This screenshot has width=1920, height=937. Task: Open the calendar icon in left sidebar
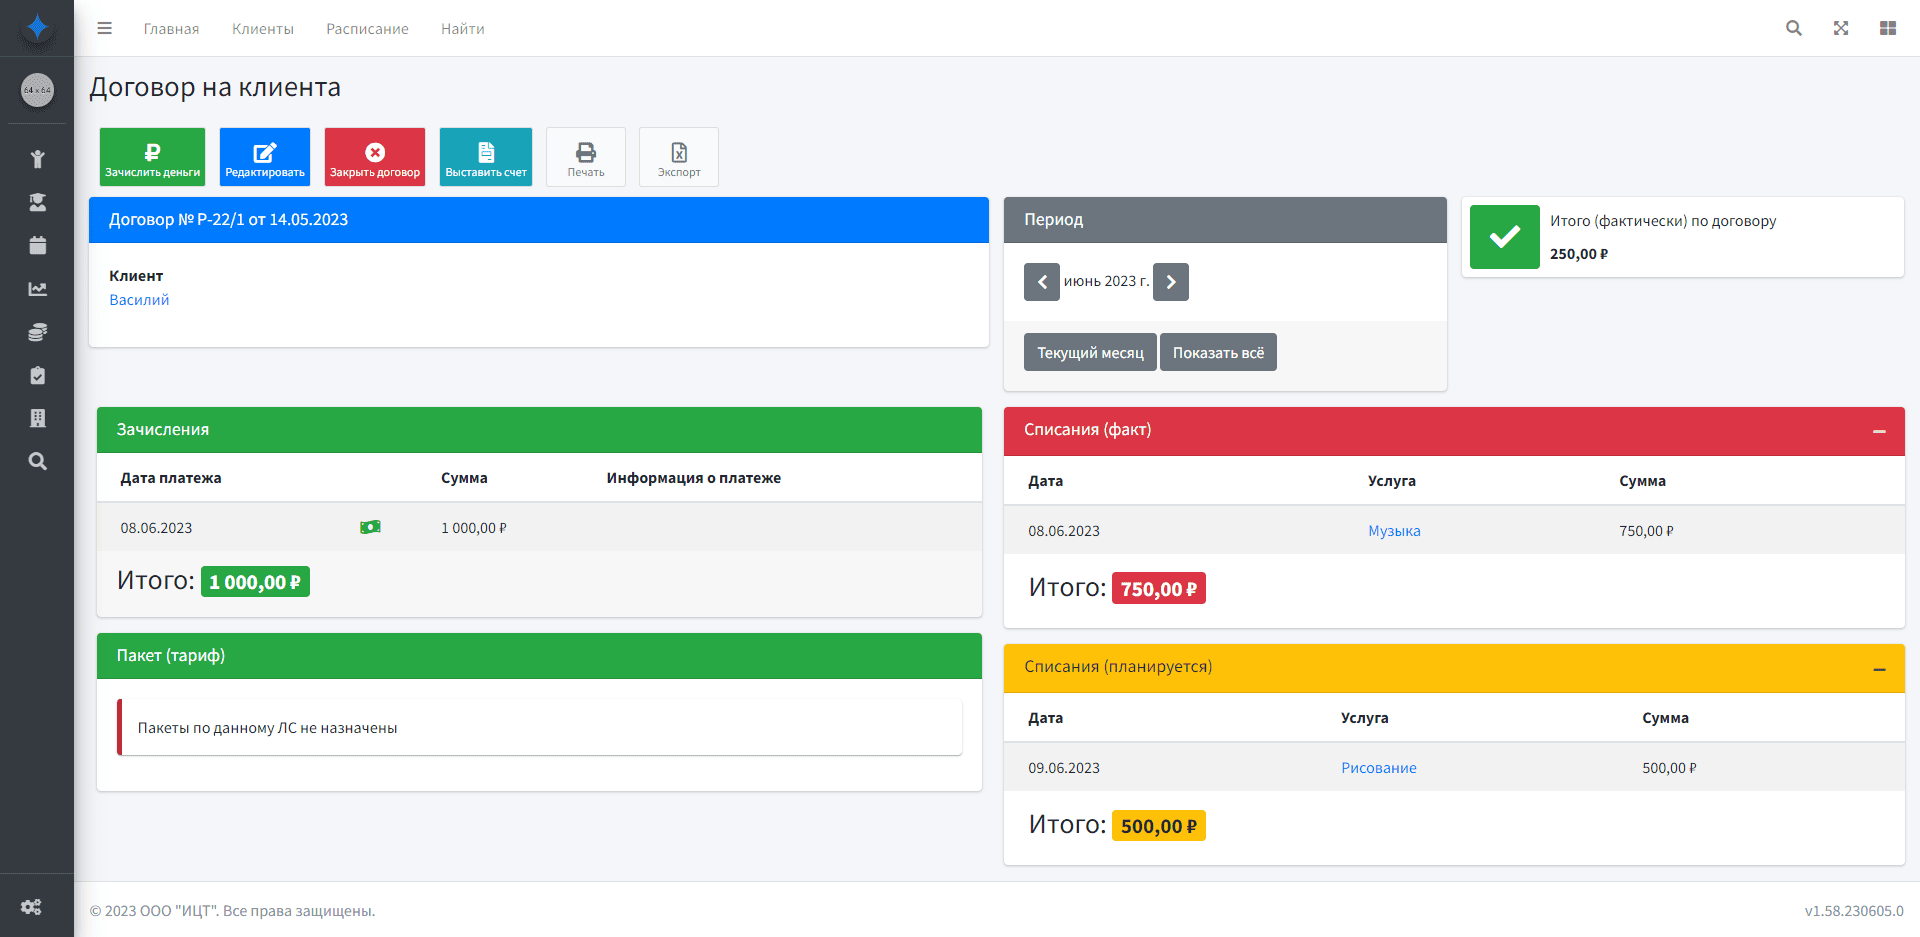pos(37,245)
